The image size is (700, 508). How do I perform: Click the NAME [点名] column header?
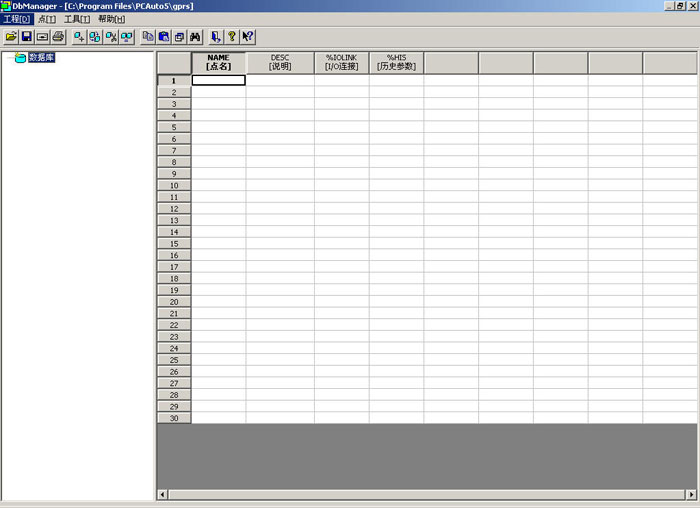point(218,62)
